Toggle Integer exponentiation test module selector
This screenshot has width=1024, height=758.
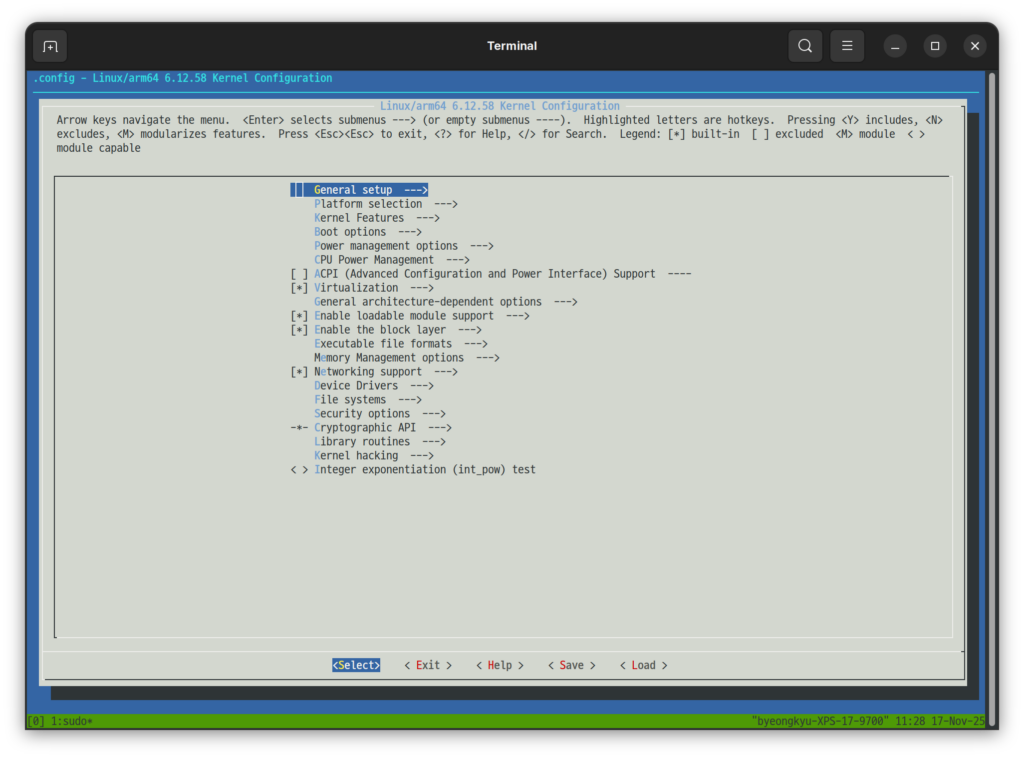299,470
